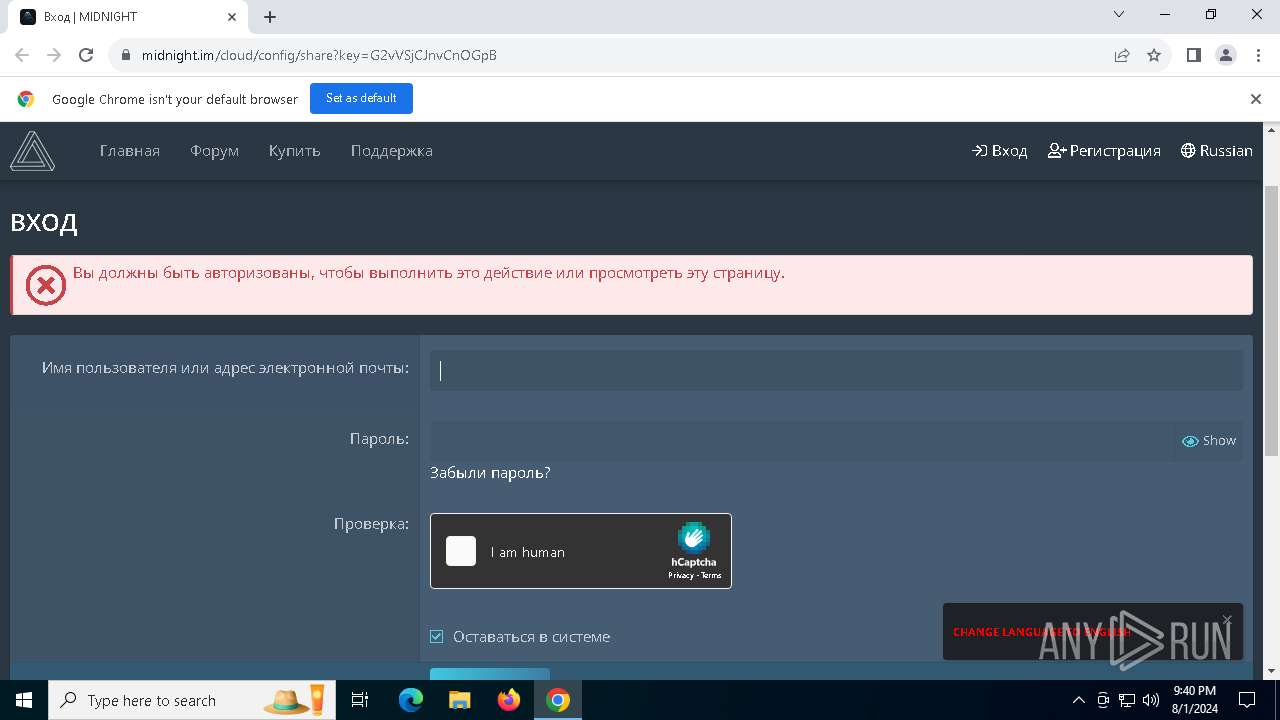Click the Регистрация link
1280x720 pixels.
point(1104,151)
